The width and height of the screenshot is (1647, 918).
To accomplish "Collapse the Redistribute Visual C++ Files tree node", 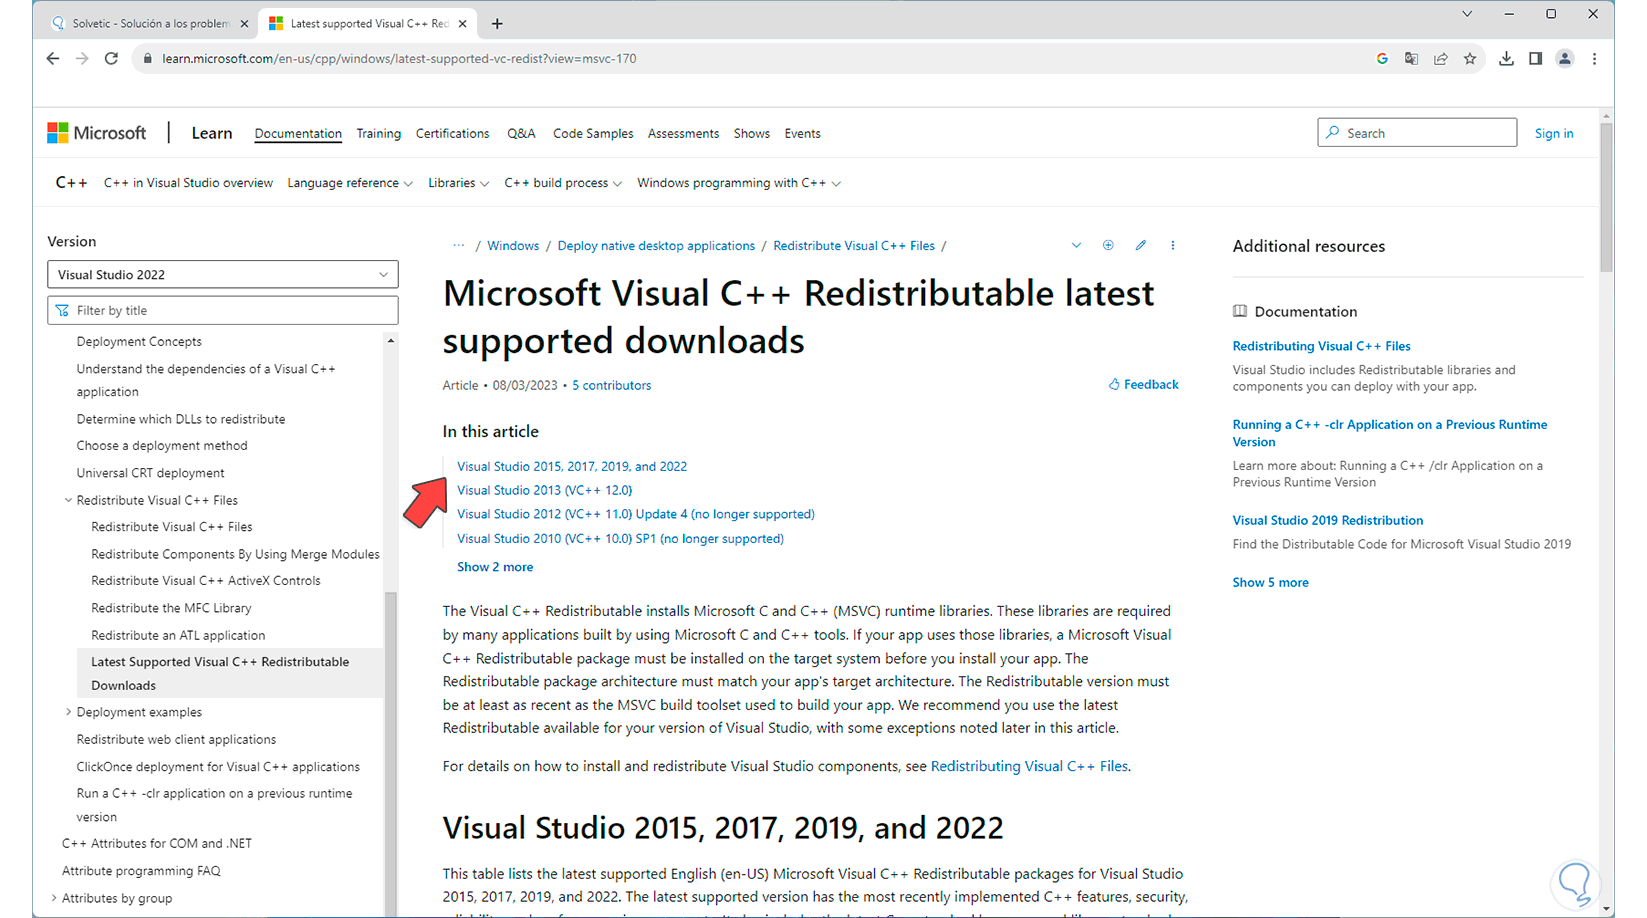I will [68, 500].
